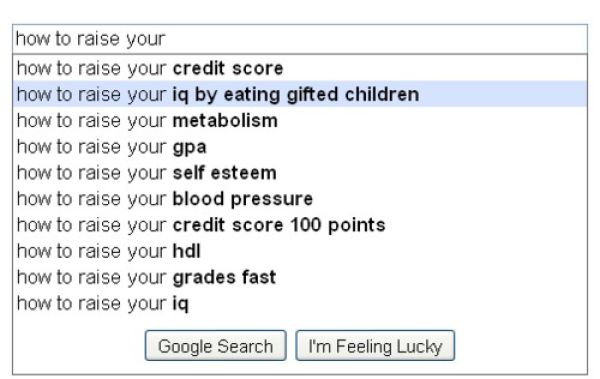
Task: Click the Google Search button
Action: coord(215,346)
